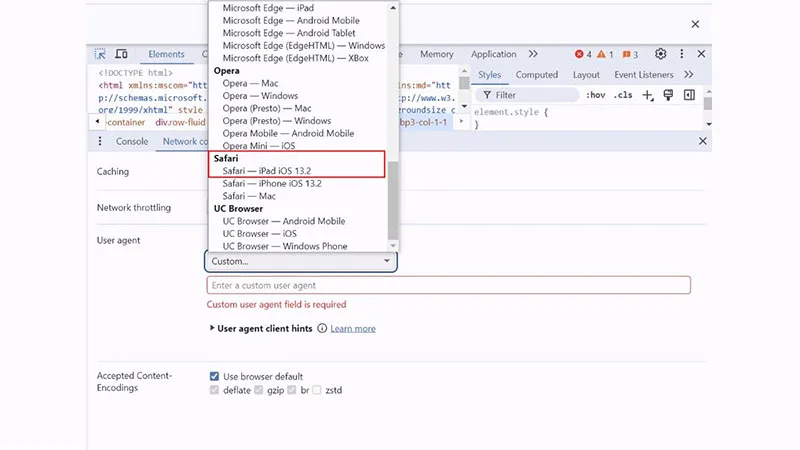
Task: Open the Computed pane tab
Action: click(x=537, y=74)
